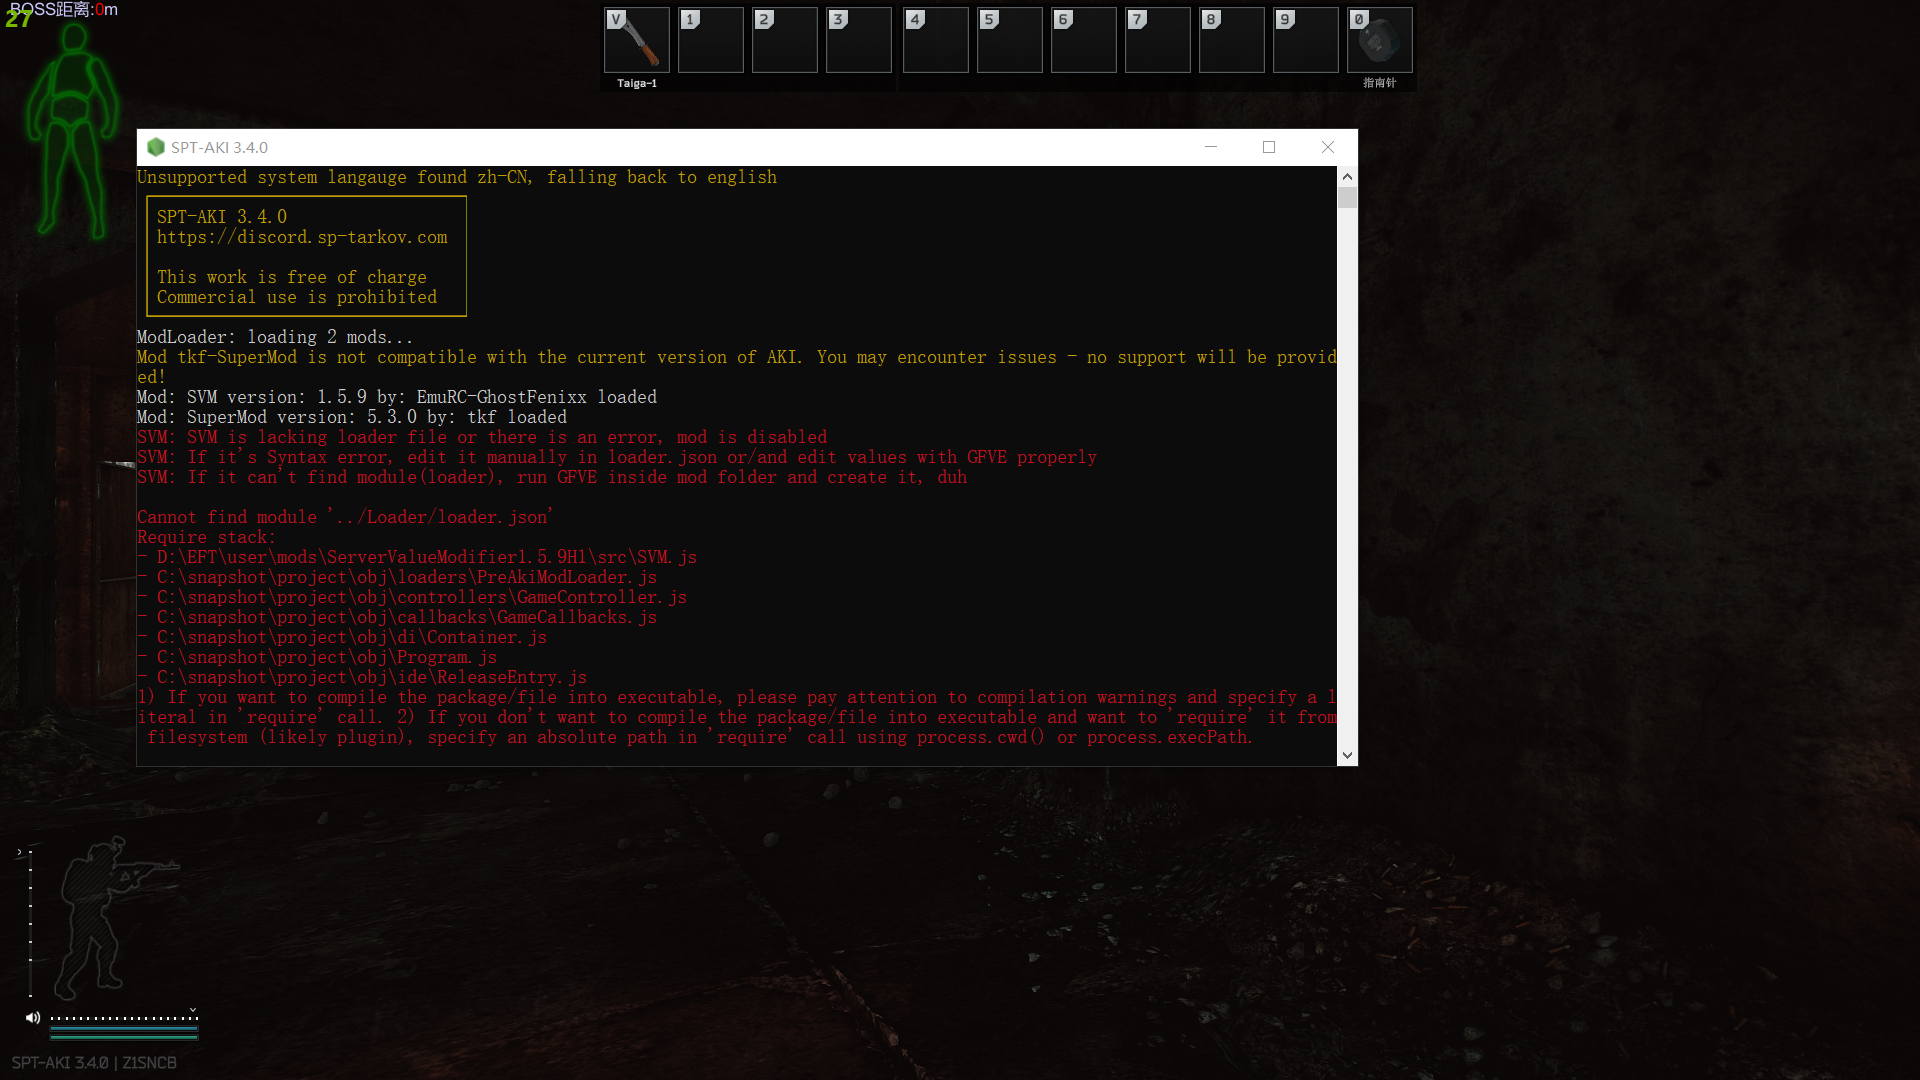
Task: Minimize the SPT-AKI console window
Action: coord(1211,147)
